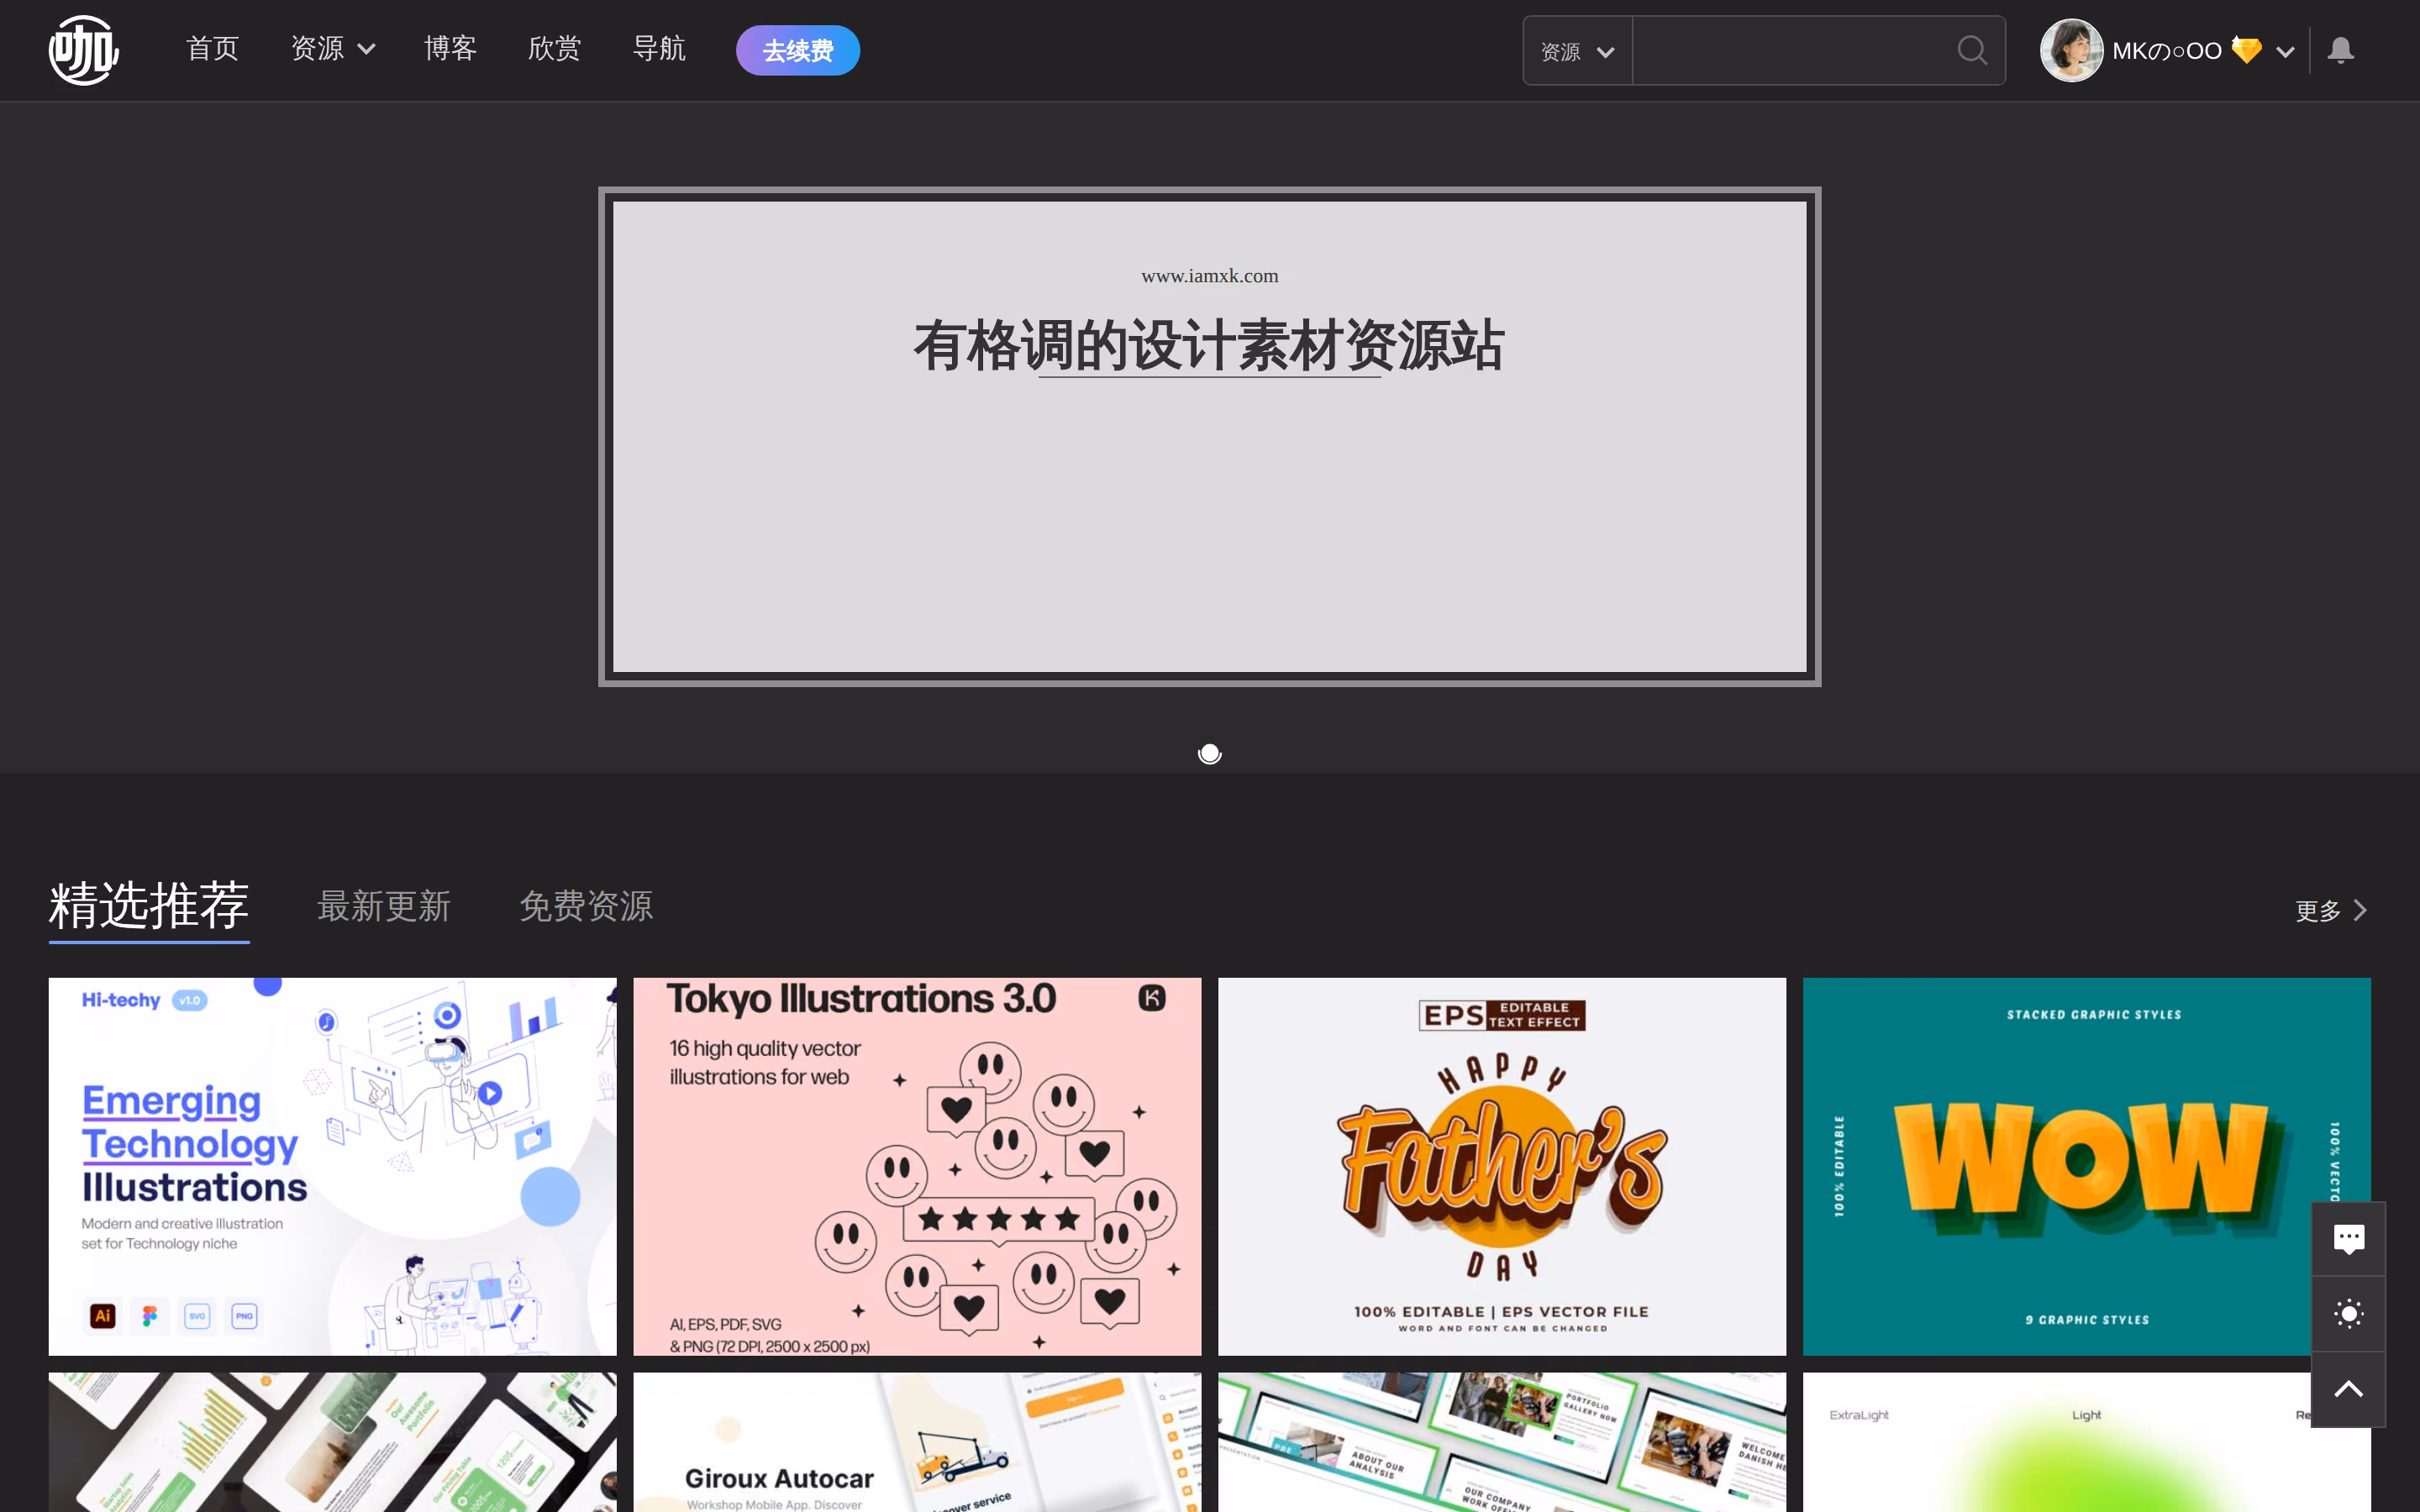This screenshot has height=1512, width=2420.
Task: Click the back-to-top arrow button
Action: click(x=2348, y=1390)
